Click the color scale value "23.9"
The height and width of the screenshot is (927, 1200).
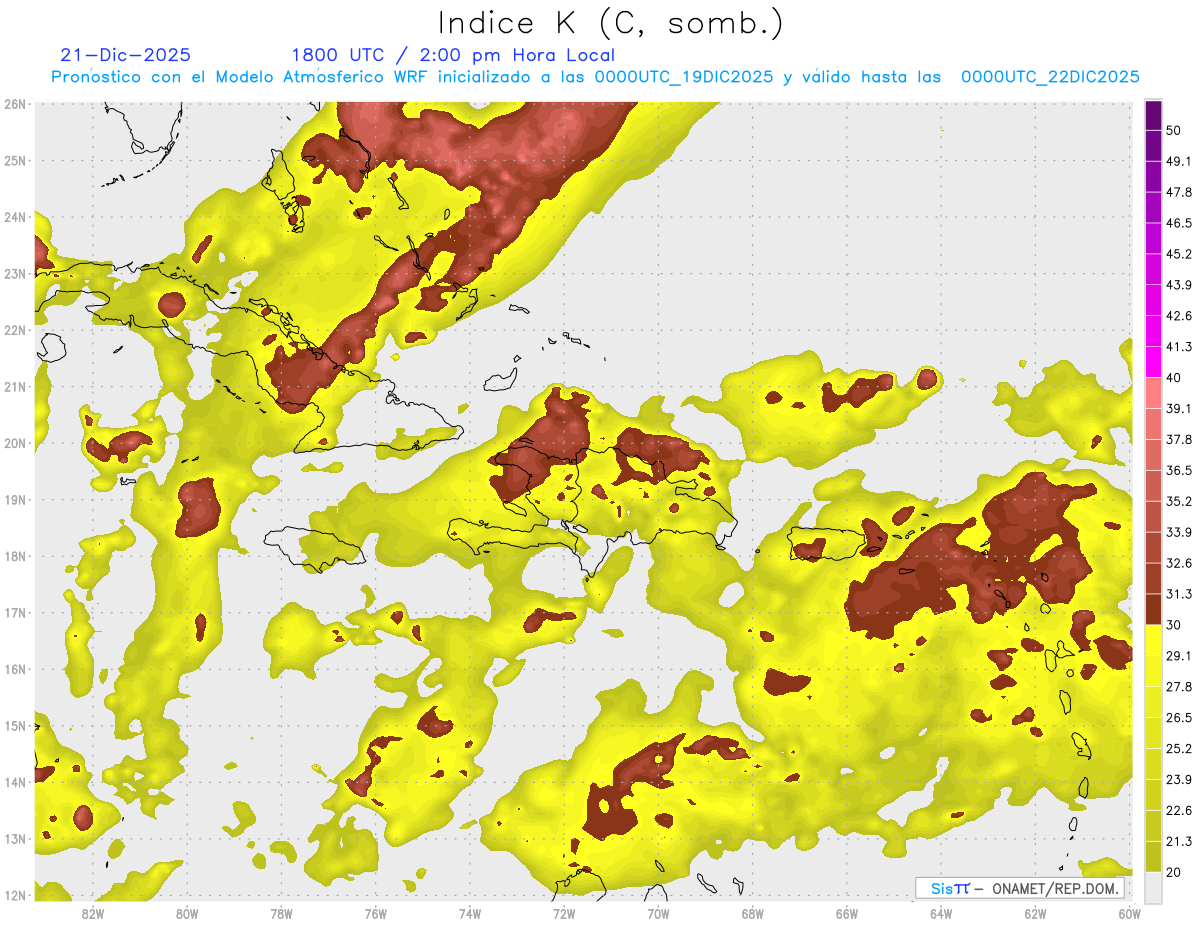click(x=1178, y=779)
